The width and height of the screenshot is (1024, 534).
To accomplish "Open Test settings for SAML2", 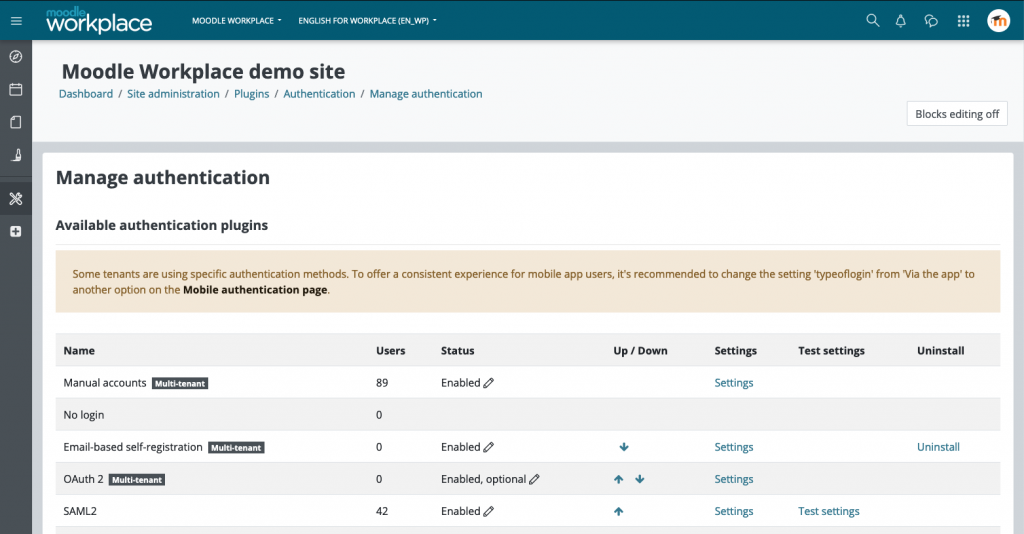I will [x=829, y=511].
